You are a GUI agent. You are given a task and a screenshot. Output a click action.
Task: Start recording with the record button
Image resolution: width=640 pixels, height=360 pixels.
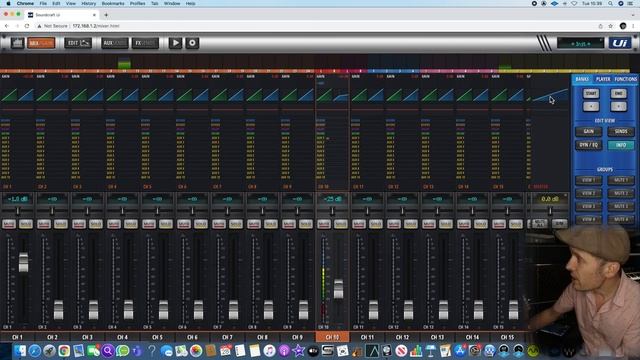pyautogui.click(x=192, y=43)
